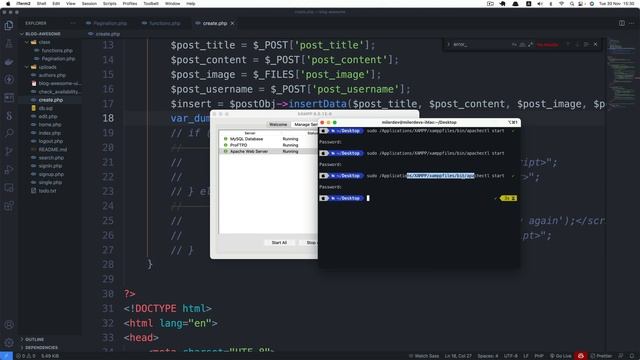Click the find widget search input
The width and height of the screenshot is (640, 360).
click(x=481, y=44)
